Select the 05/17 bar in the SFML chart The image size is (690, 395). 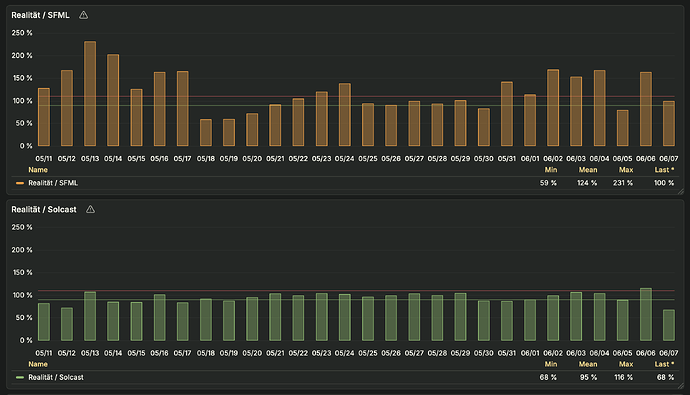pos(183,109)
